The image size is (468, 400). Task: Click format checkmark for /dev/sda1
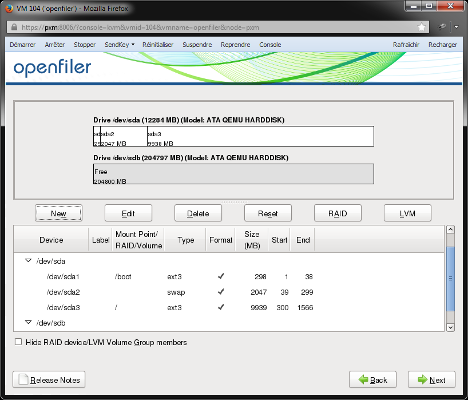tap(221, 276)
